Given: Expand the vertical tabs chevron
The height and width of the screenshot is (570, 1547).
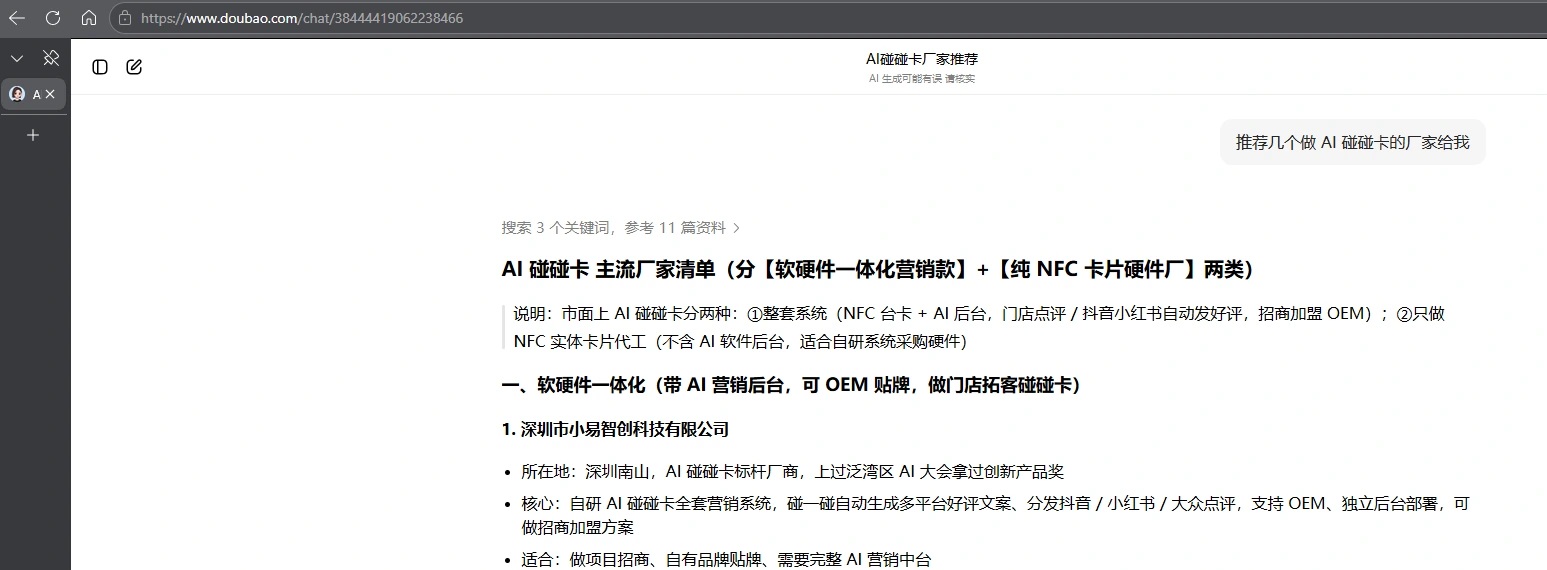Looking at the screenshot, I should click(17, 58).
